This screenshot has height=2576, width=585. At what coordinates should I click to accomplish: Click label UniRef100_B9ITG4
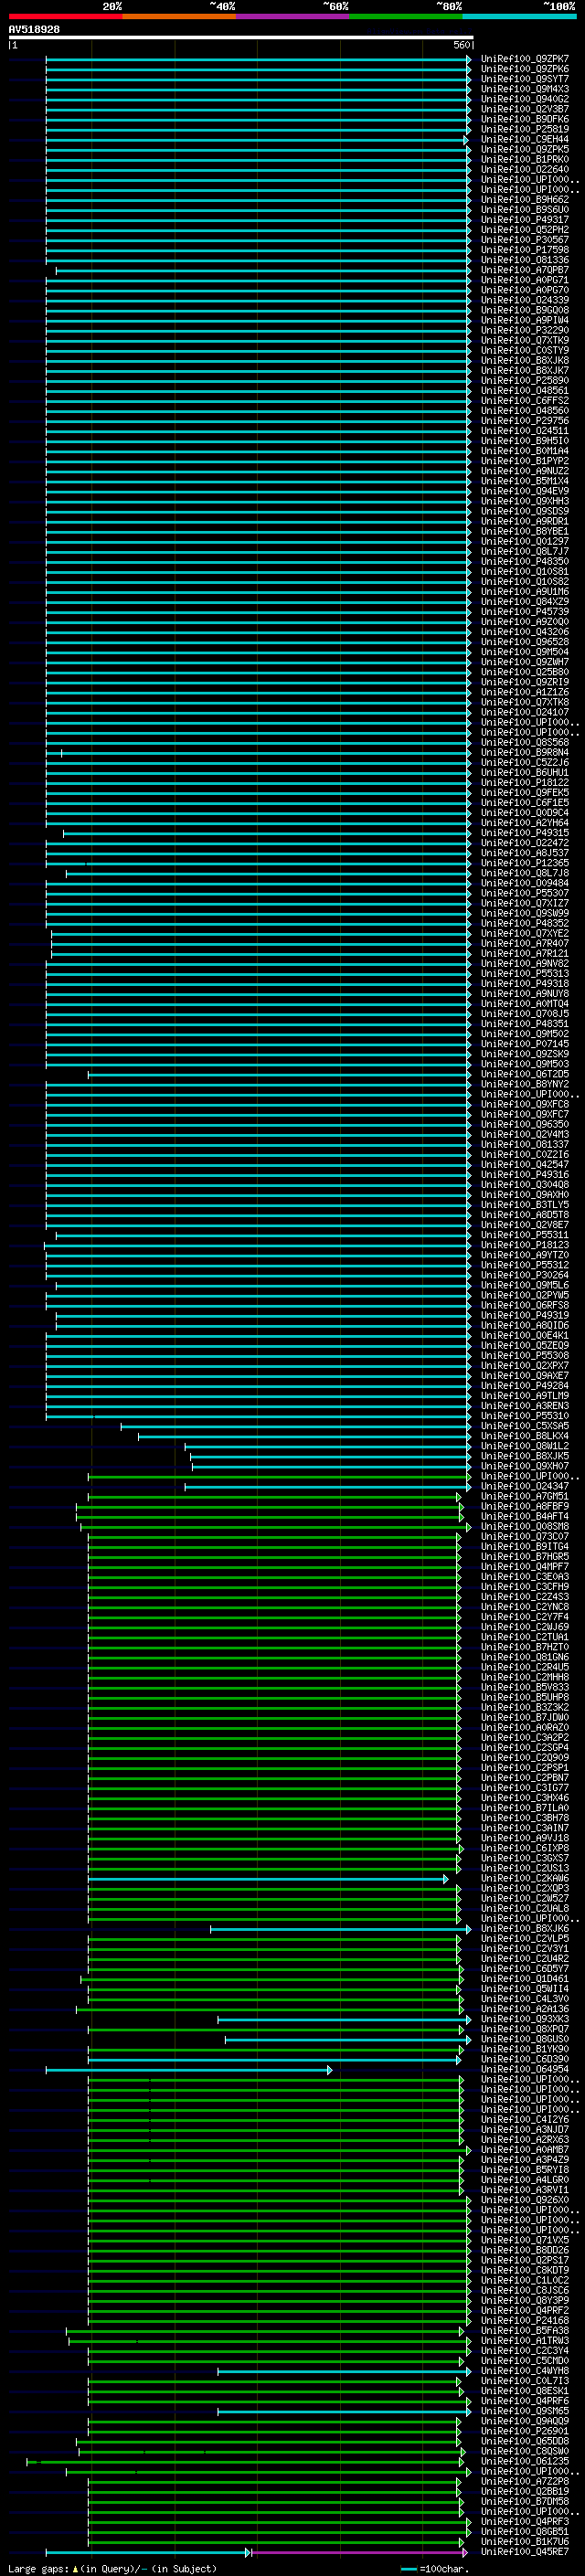525,1547
